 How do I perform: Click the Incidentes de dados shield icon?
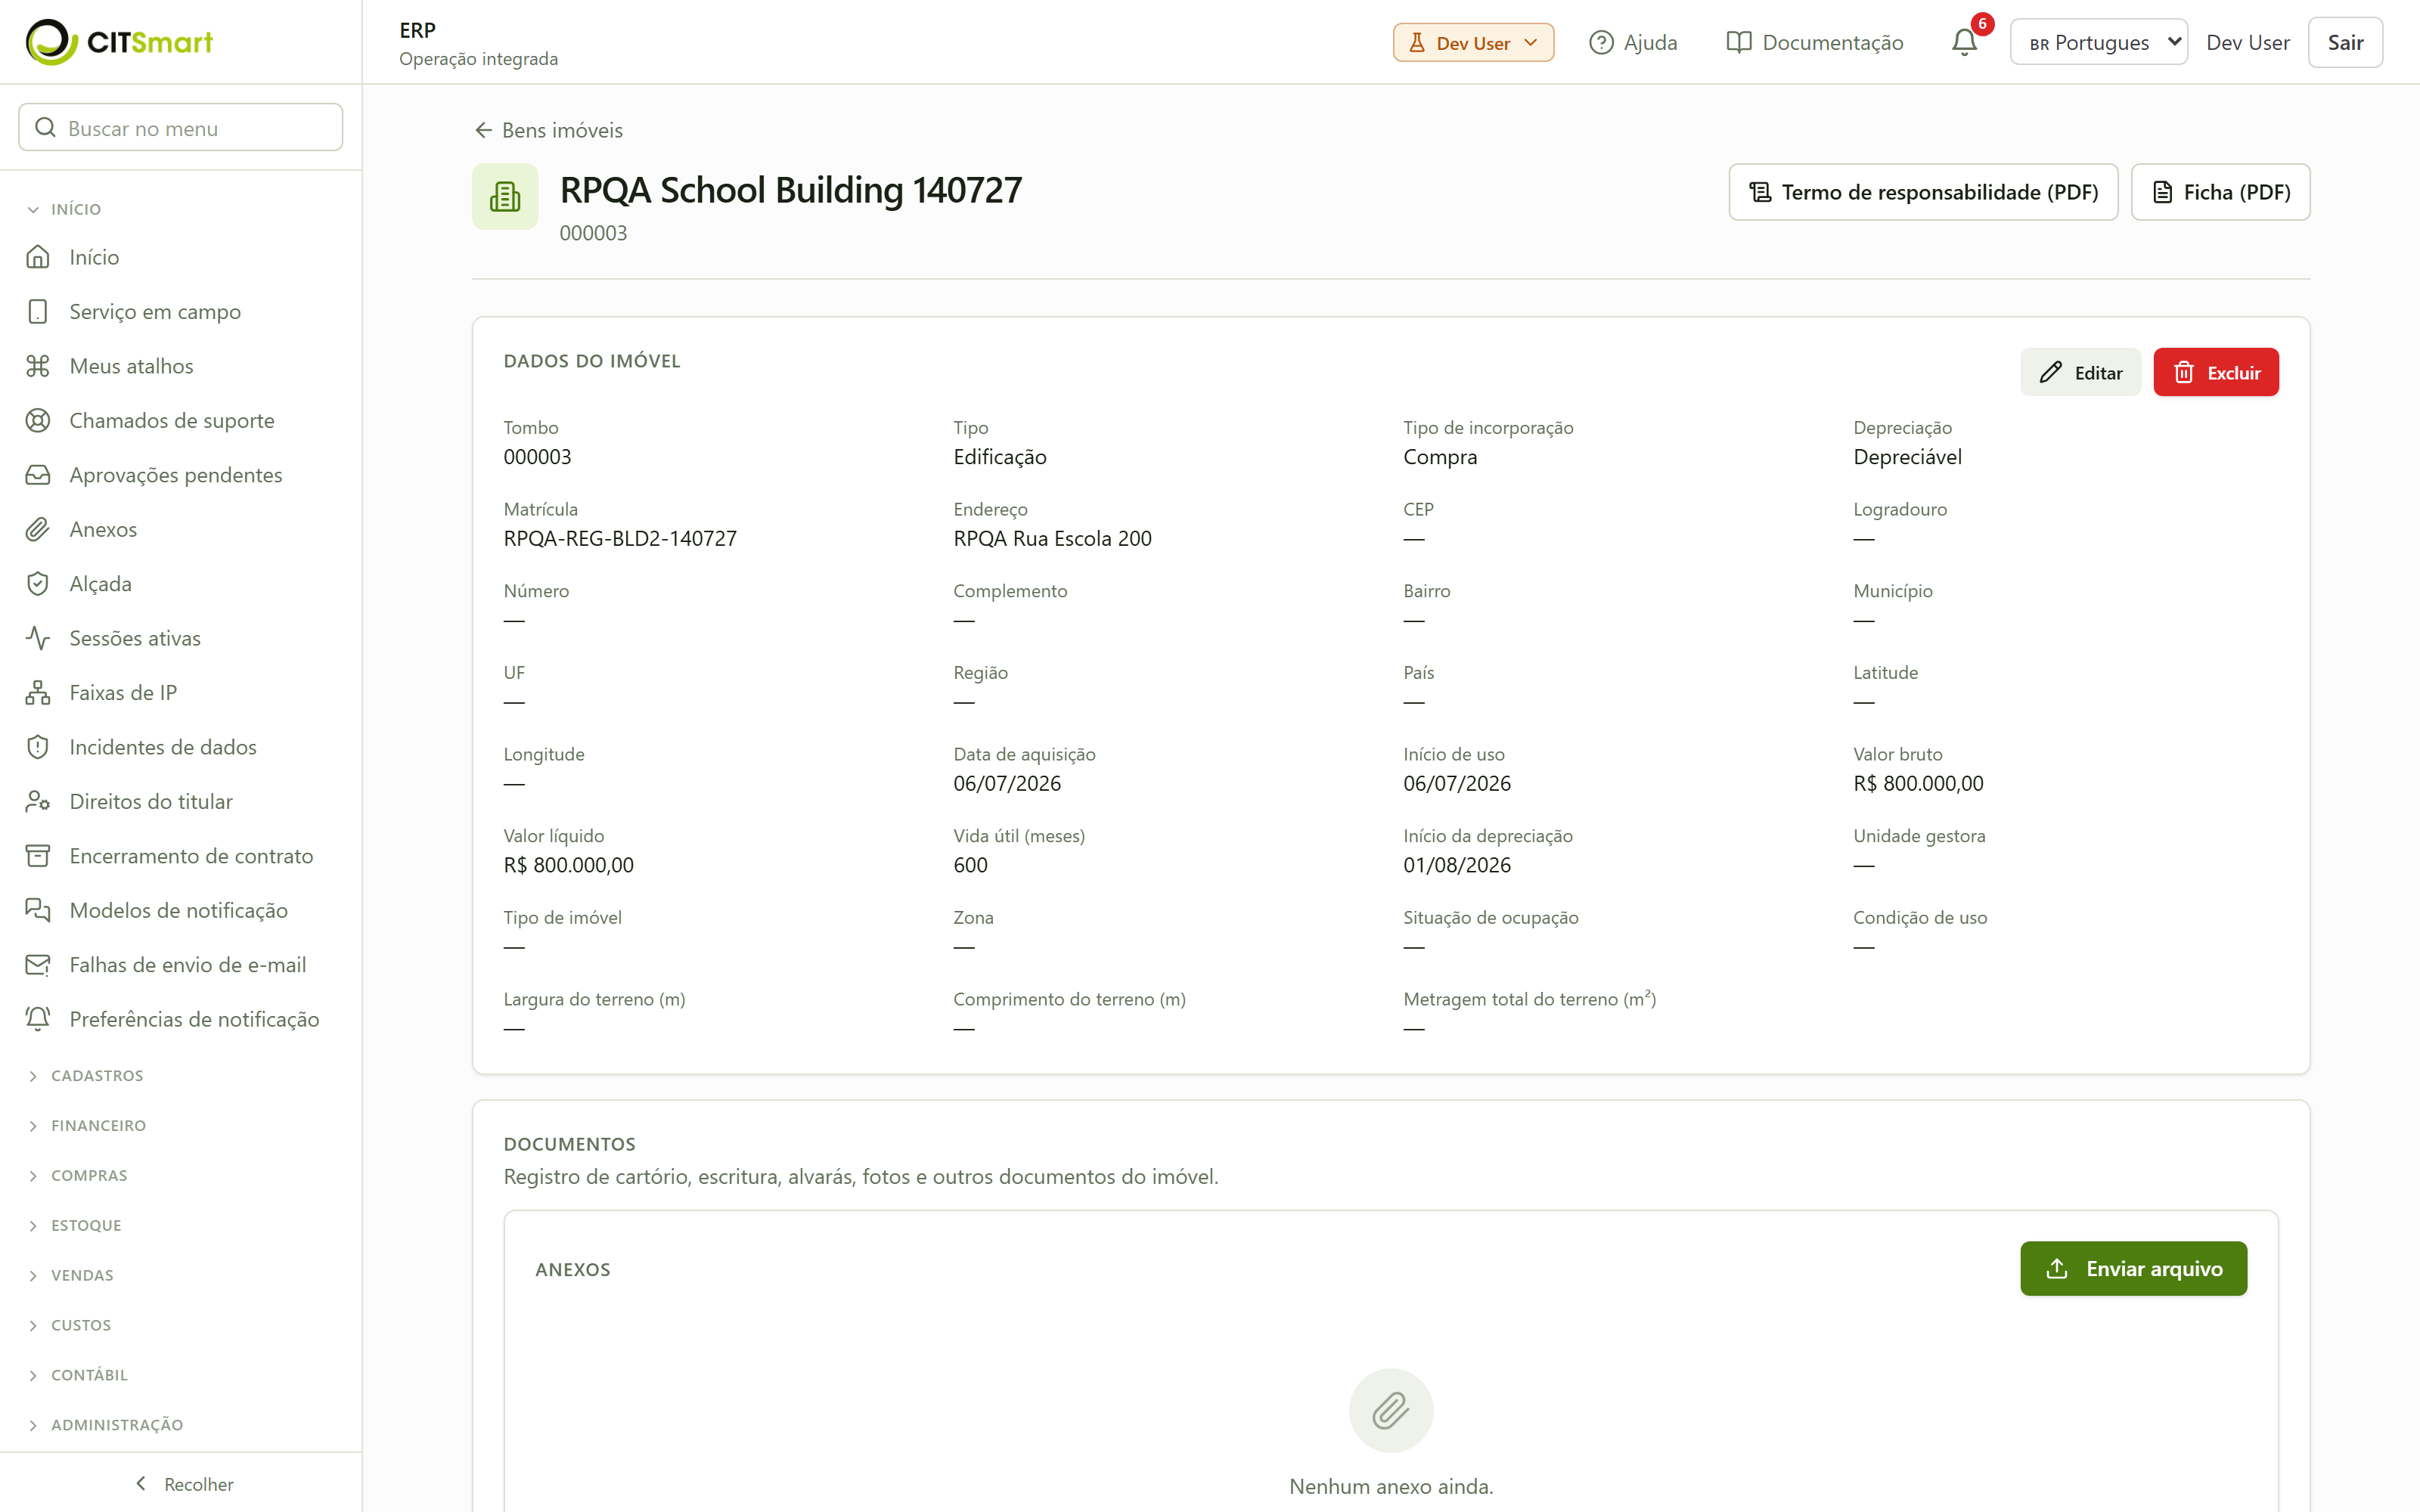coord(38,747)
